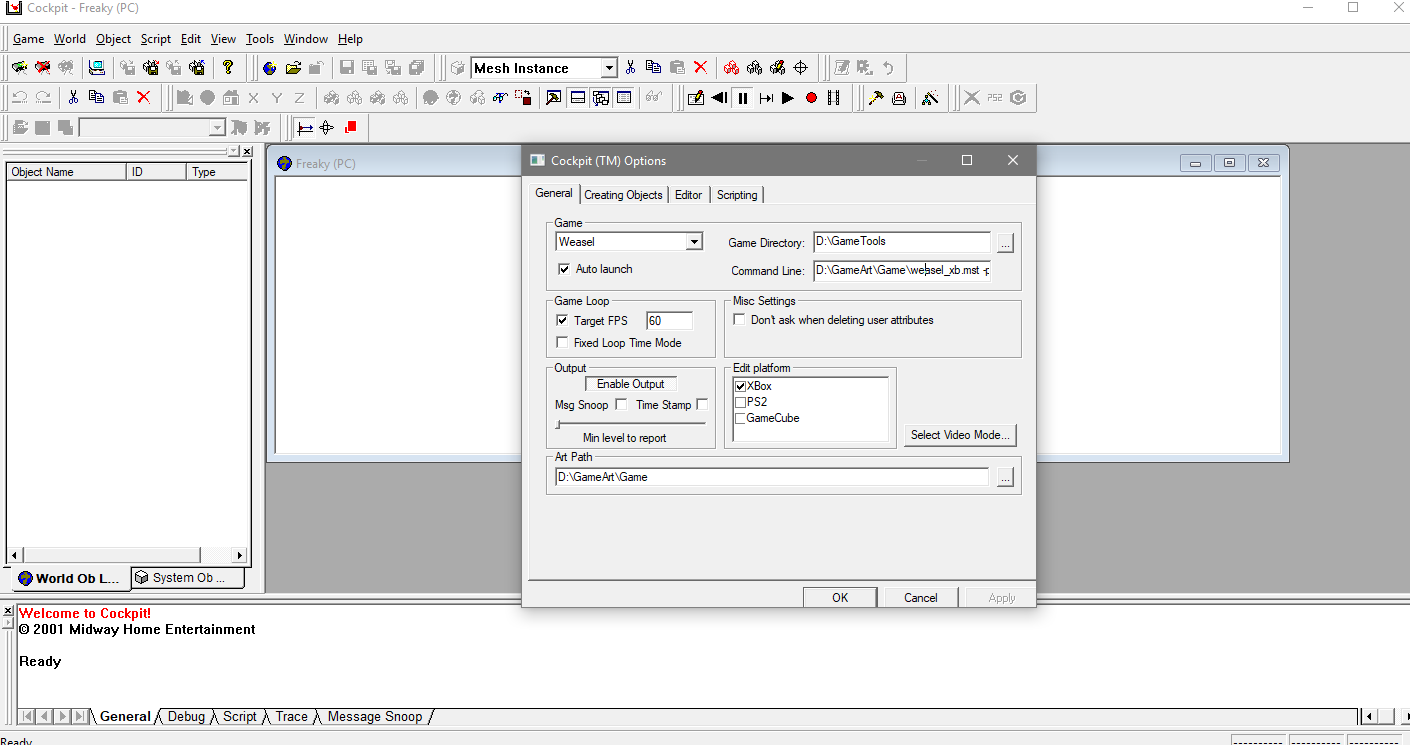Click the hammer build icon
This screenshot has width=1410, height=745.
point(875,98)
